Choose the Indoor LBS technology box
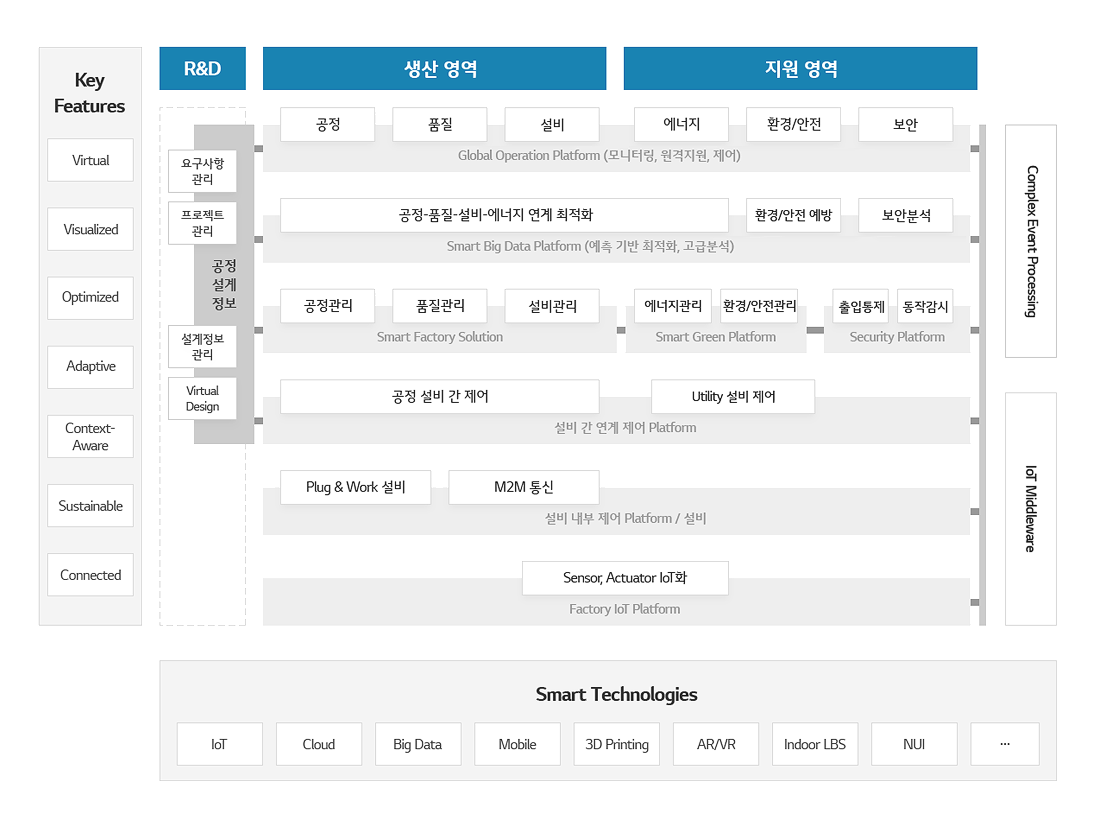 click(814, 744)
